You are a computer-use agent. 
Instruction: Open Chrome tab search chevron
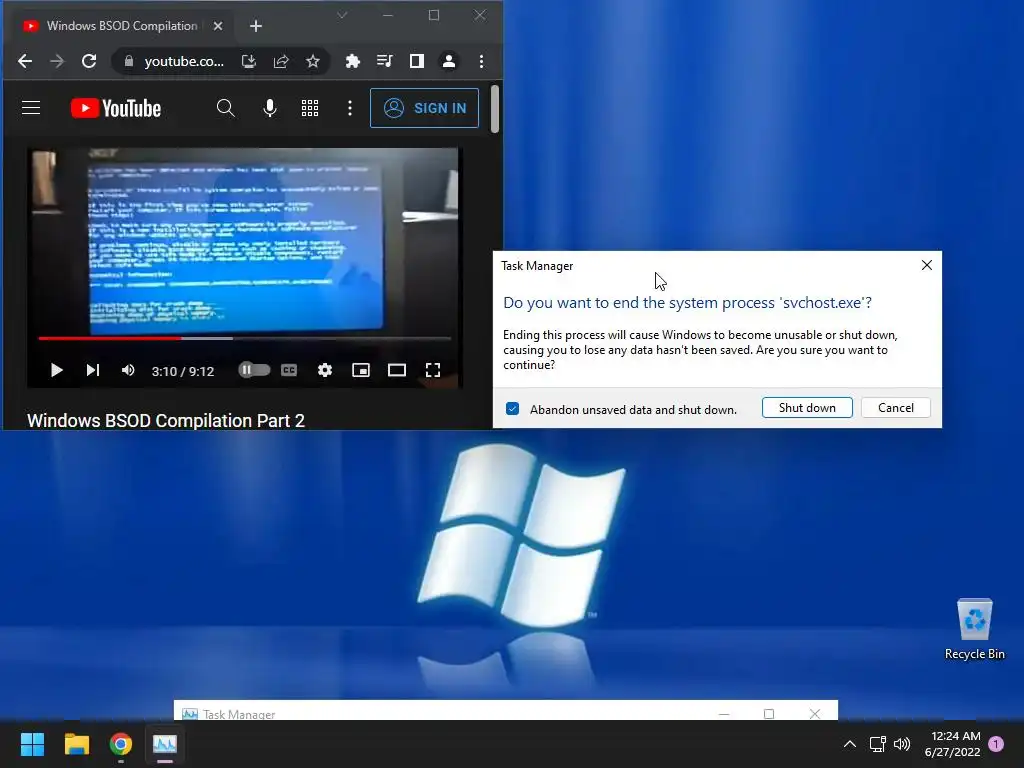(x=342, y=15)
